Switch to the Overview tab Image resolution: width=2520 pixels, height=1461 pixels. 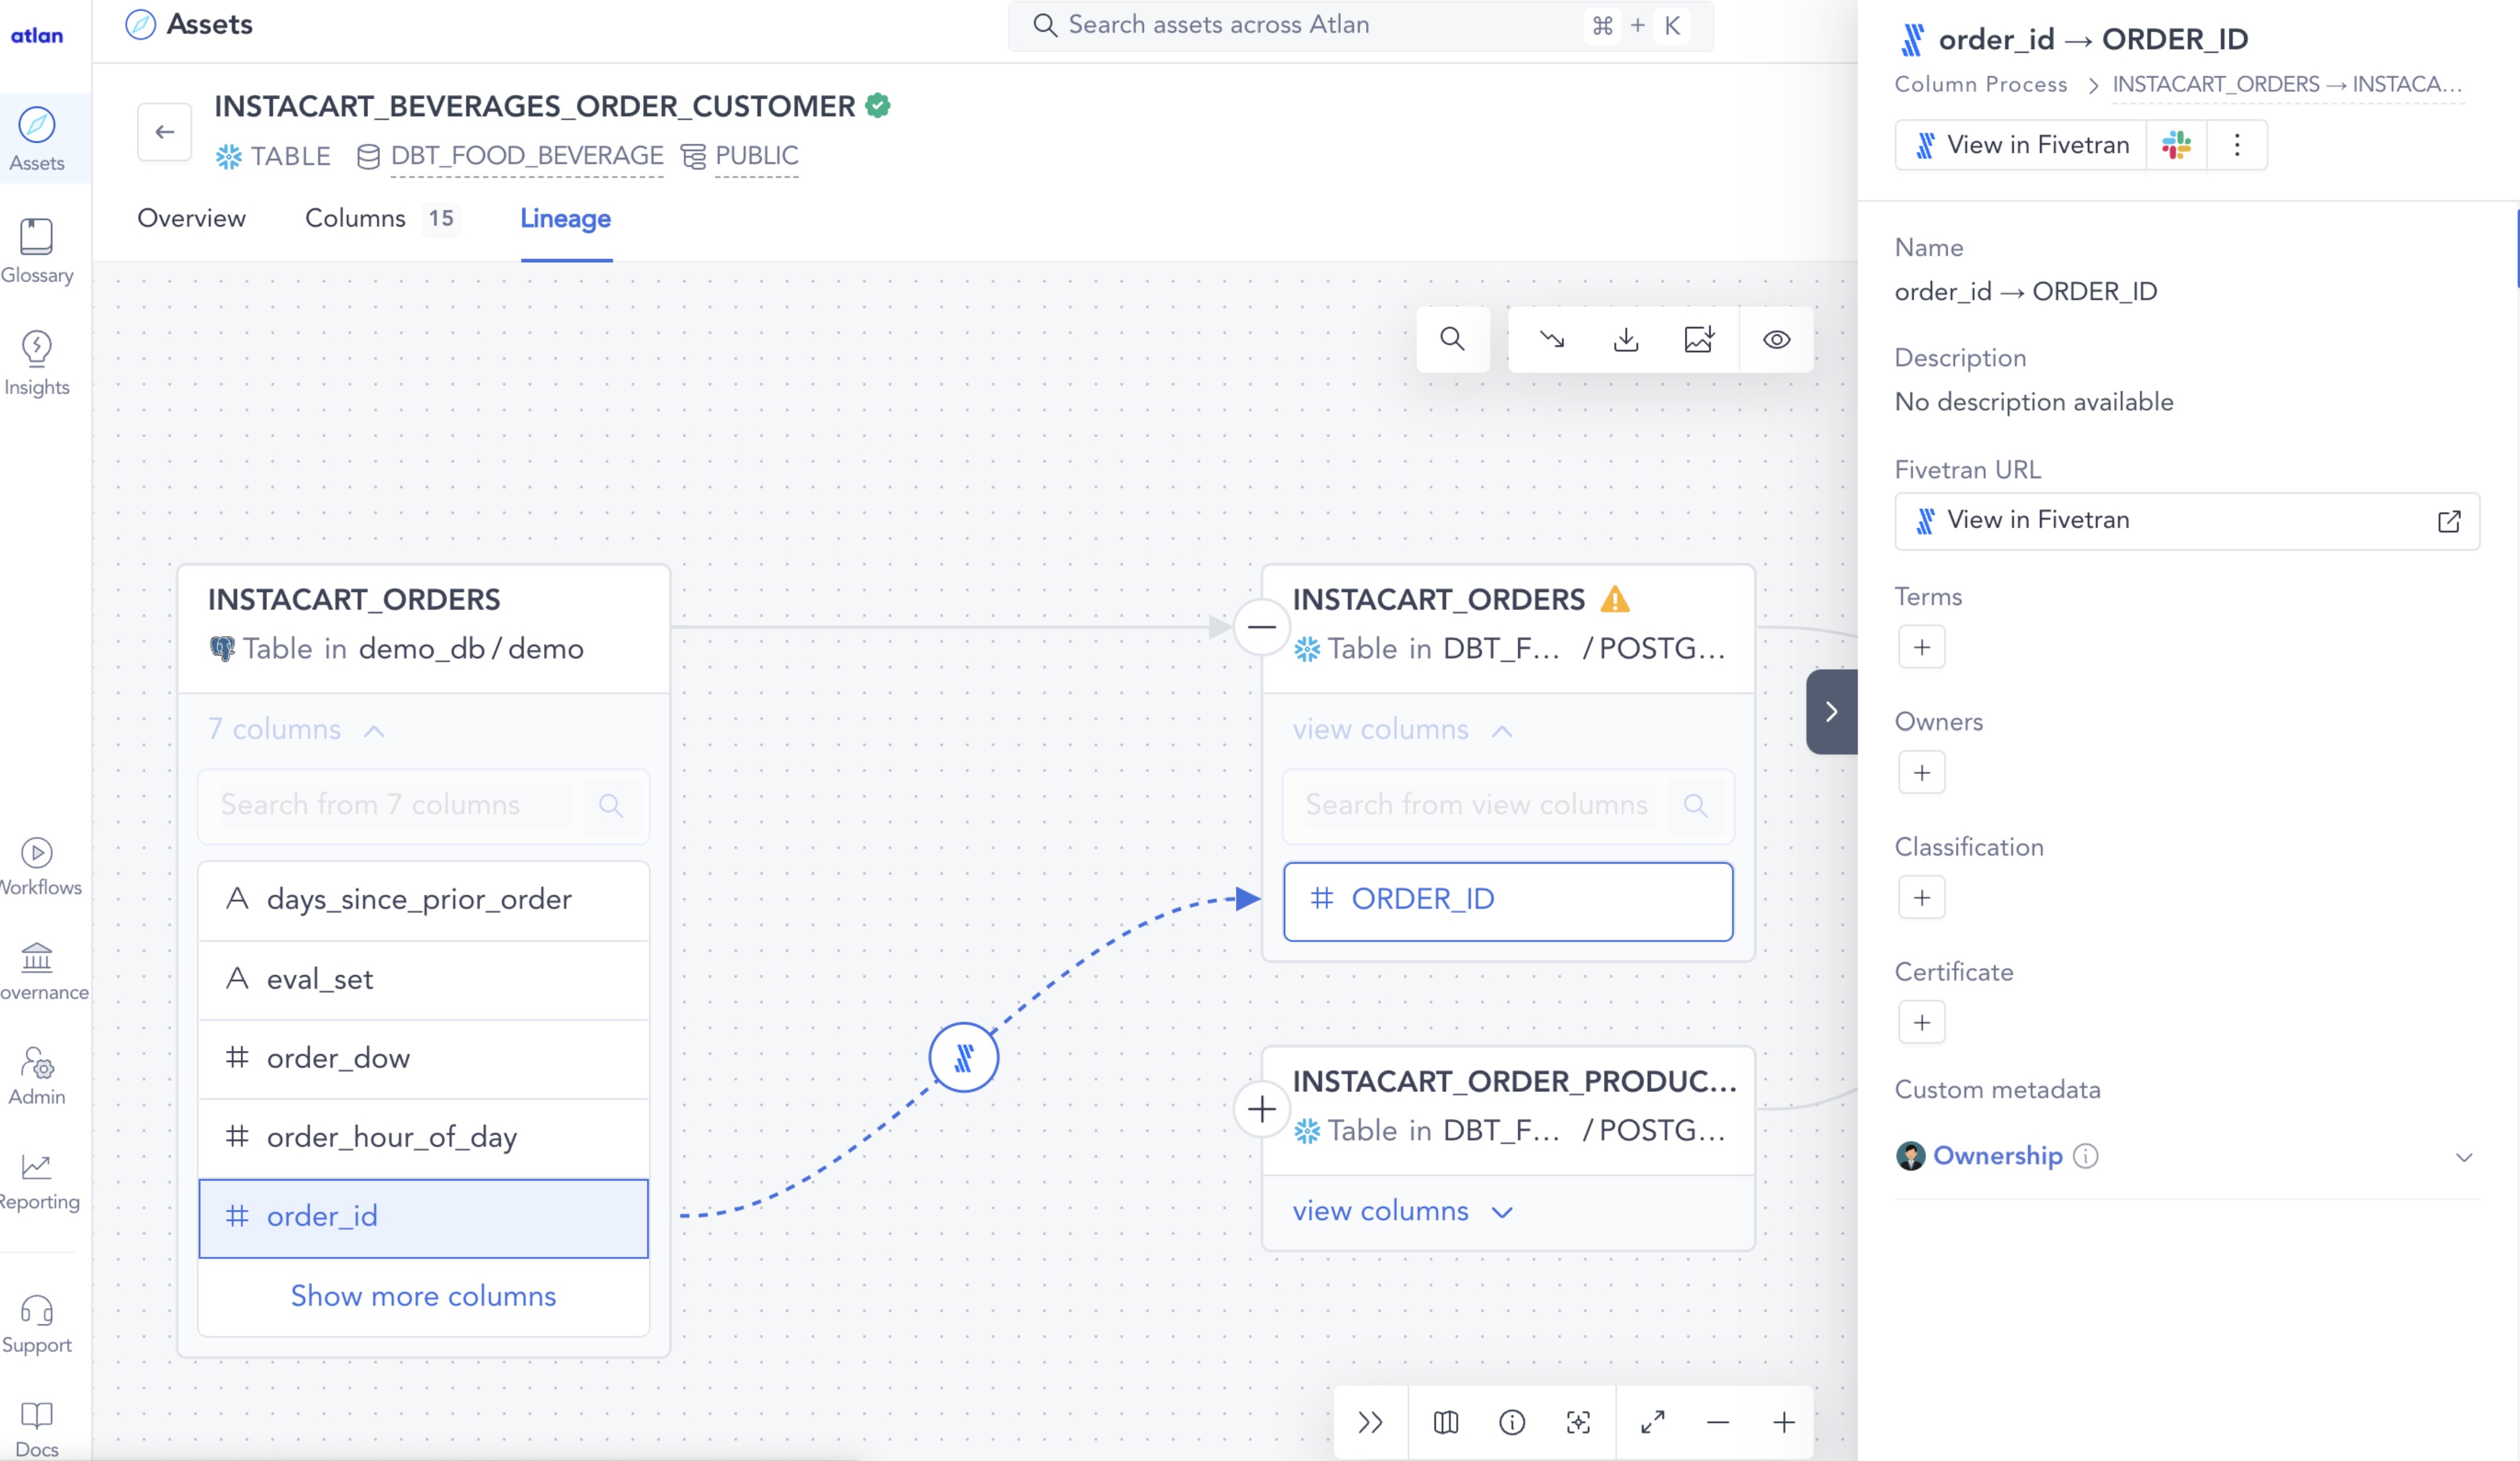[x=191, y=218]
